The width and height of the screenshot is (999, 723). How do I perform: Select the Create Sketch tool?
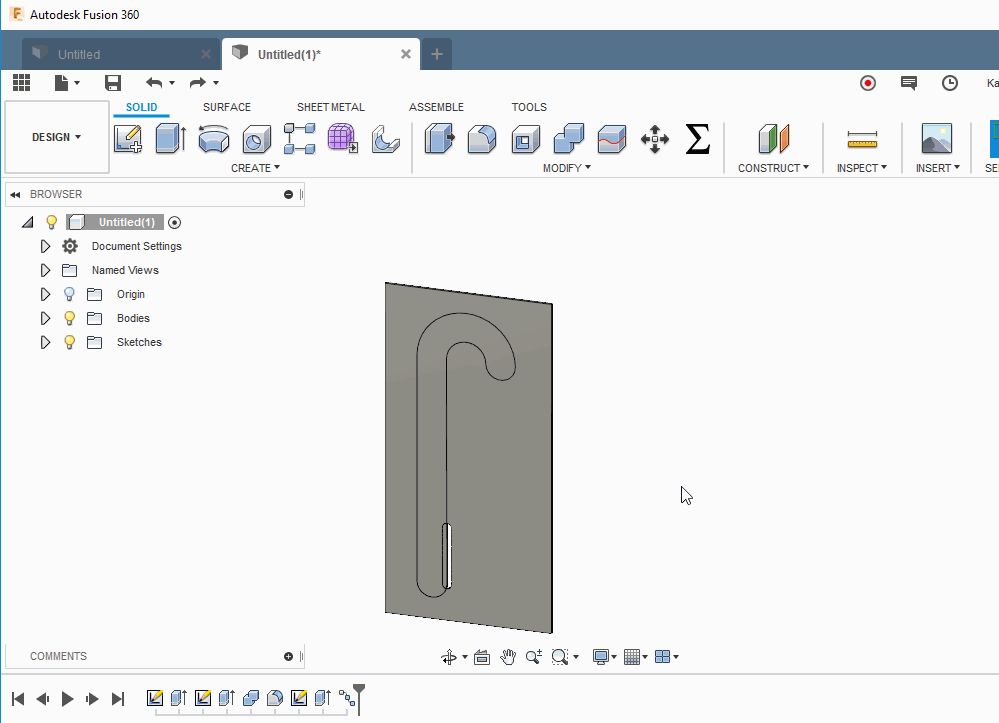[127, 139]
